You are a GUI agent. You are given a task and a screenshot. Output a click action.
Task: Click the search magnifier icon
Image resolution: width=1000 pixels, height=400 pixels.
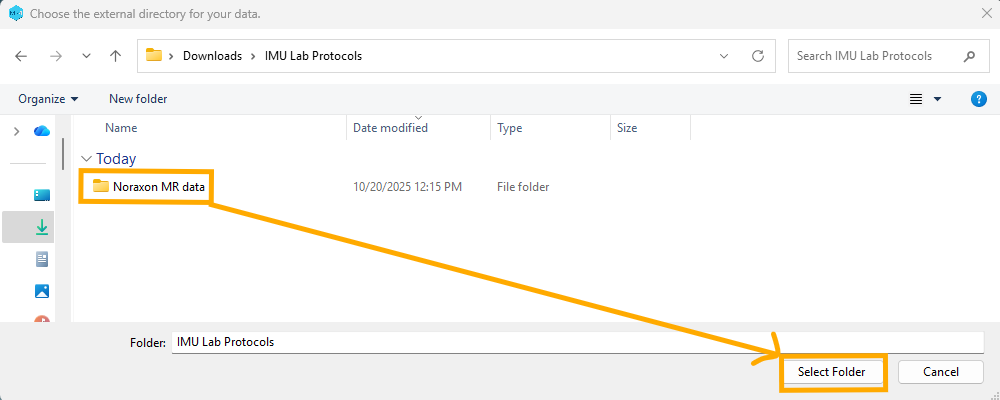tap(969, 56)
